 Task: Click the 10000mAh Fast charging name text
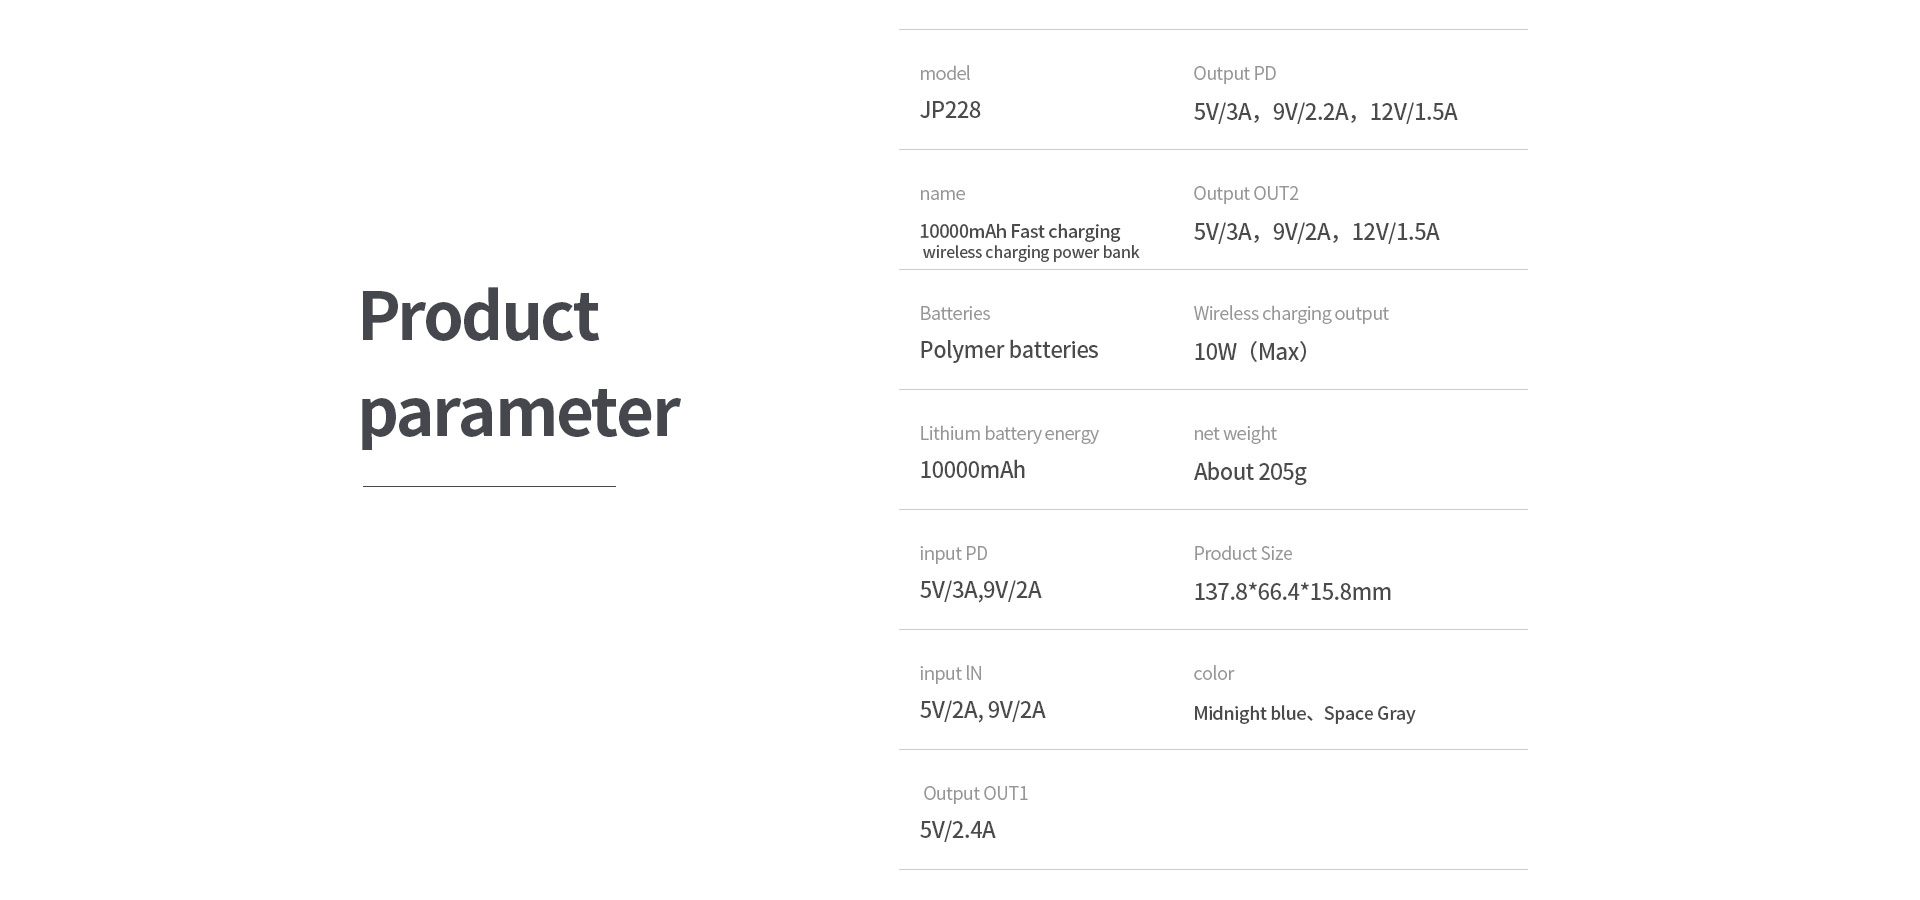[x=1020, y=231]
